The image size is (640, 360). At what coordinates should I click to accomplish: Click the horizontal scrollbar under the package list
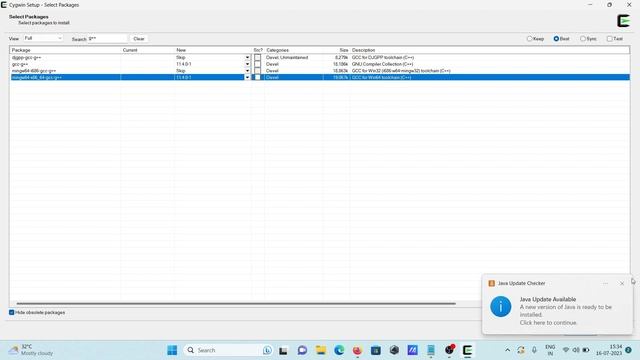(236, 303)
